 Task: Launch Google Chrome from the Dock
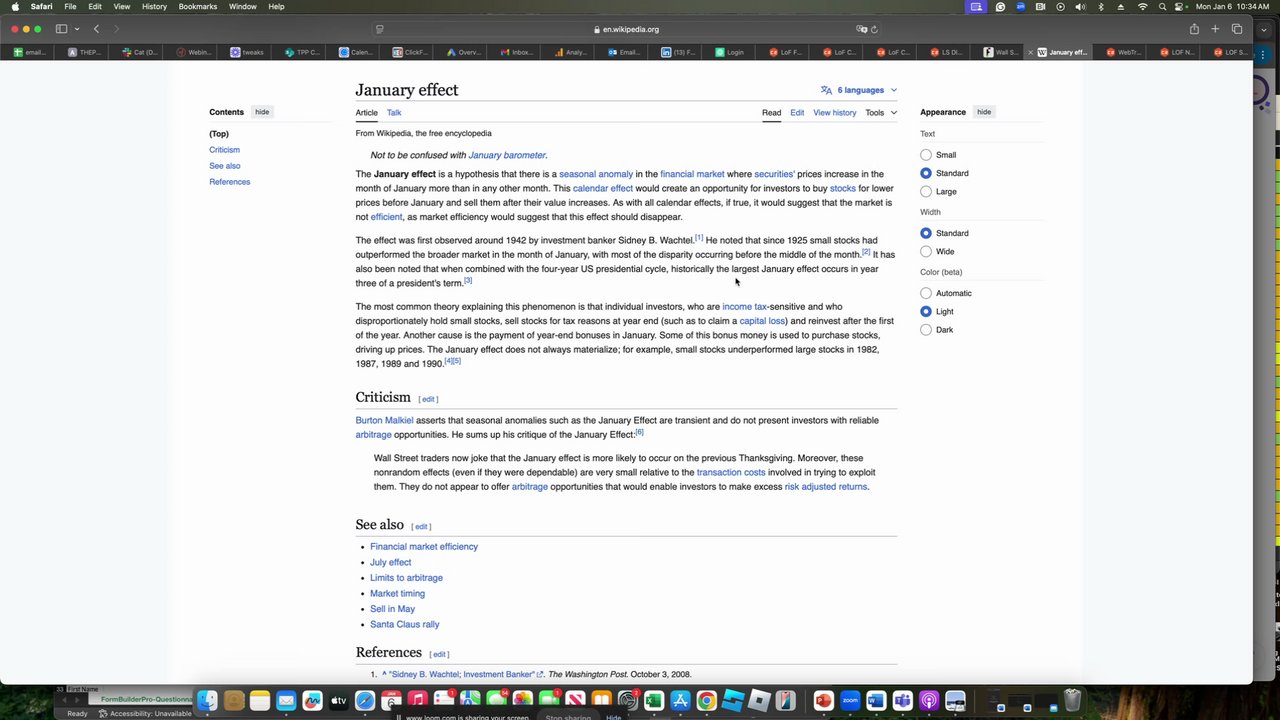706,701
